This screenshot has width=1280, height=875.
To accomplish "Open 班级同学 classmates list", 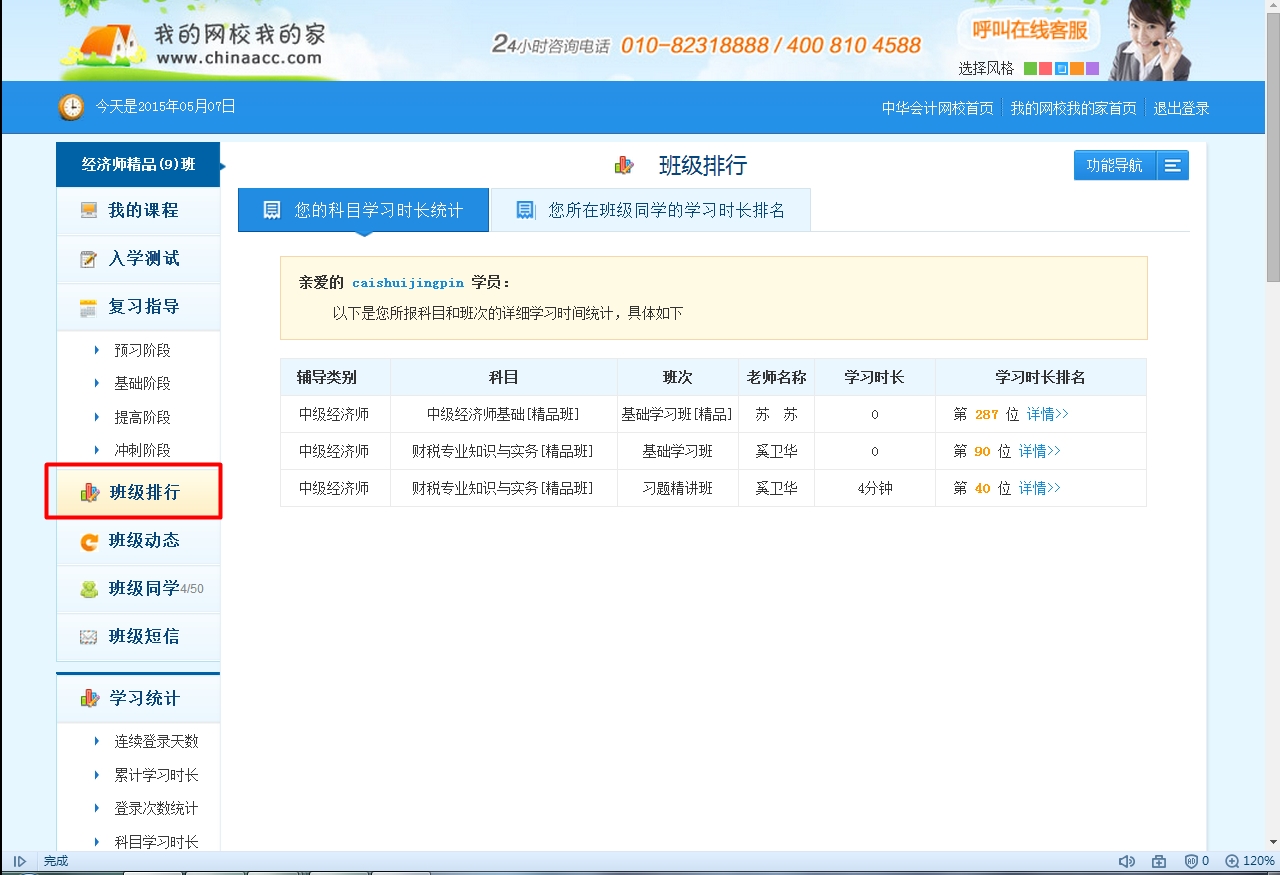I will point(143,589).
